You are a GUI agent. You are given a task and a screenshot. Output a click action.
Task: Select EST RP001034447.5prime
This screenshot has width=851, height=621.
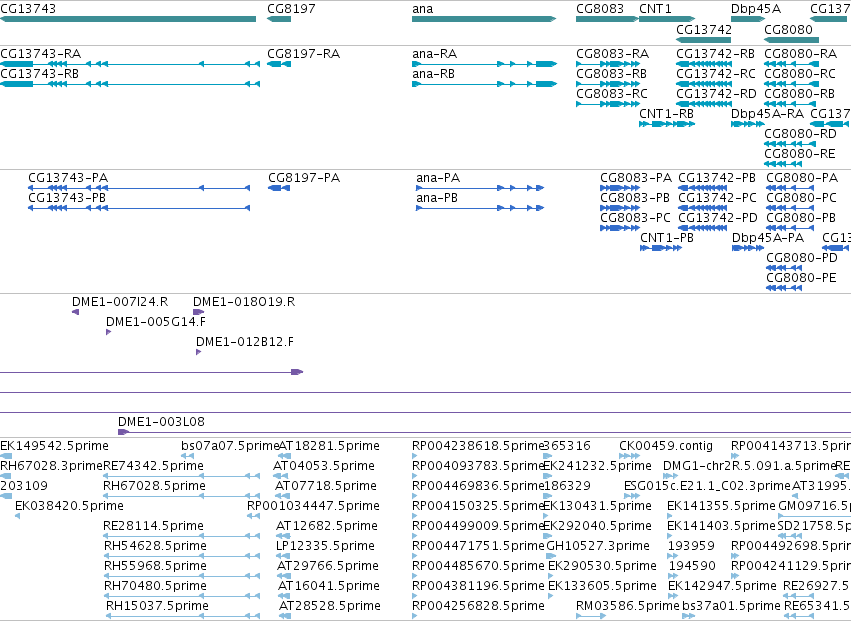click(x=253, y=516)
